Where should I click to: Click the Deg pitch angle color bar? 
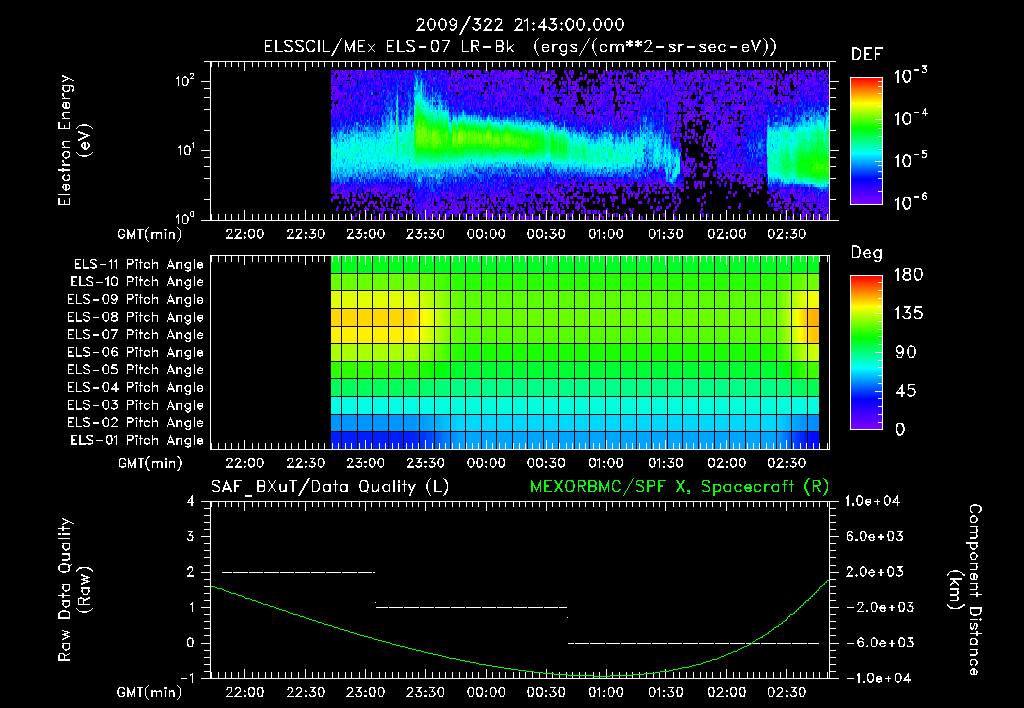(x=866, y=352)
